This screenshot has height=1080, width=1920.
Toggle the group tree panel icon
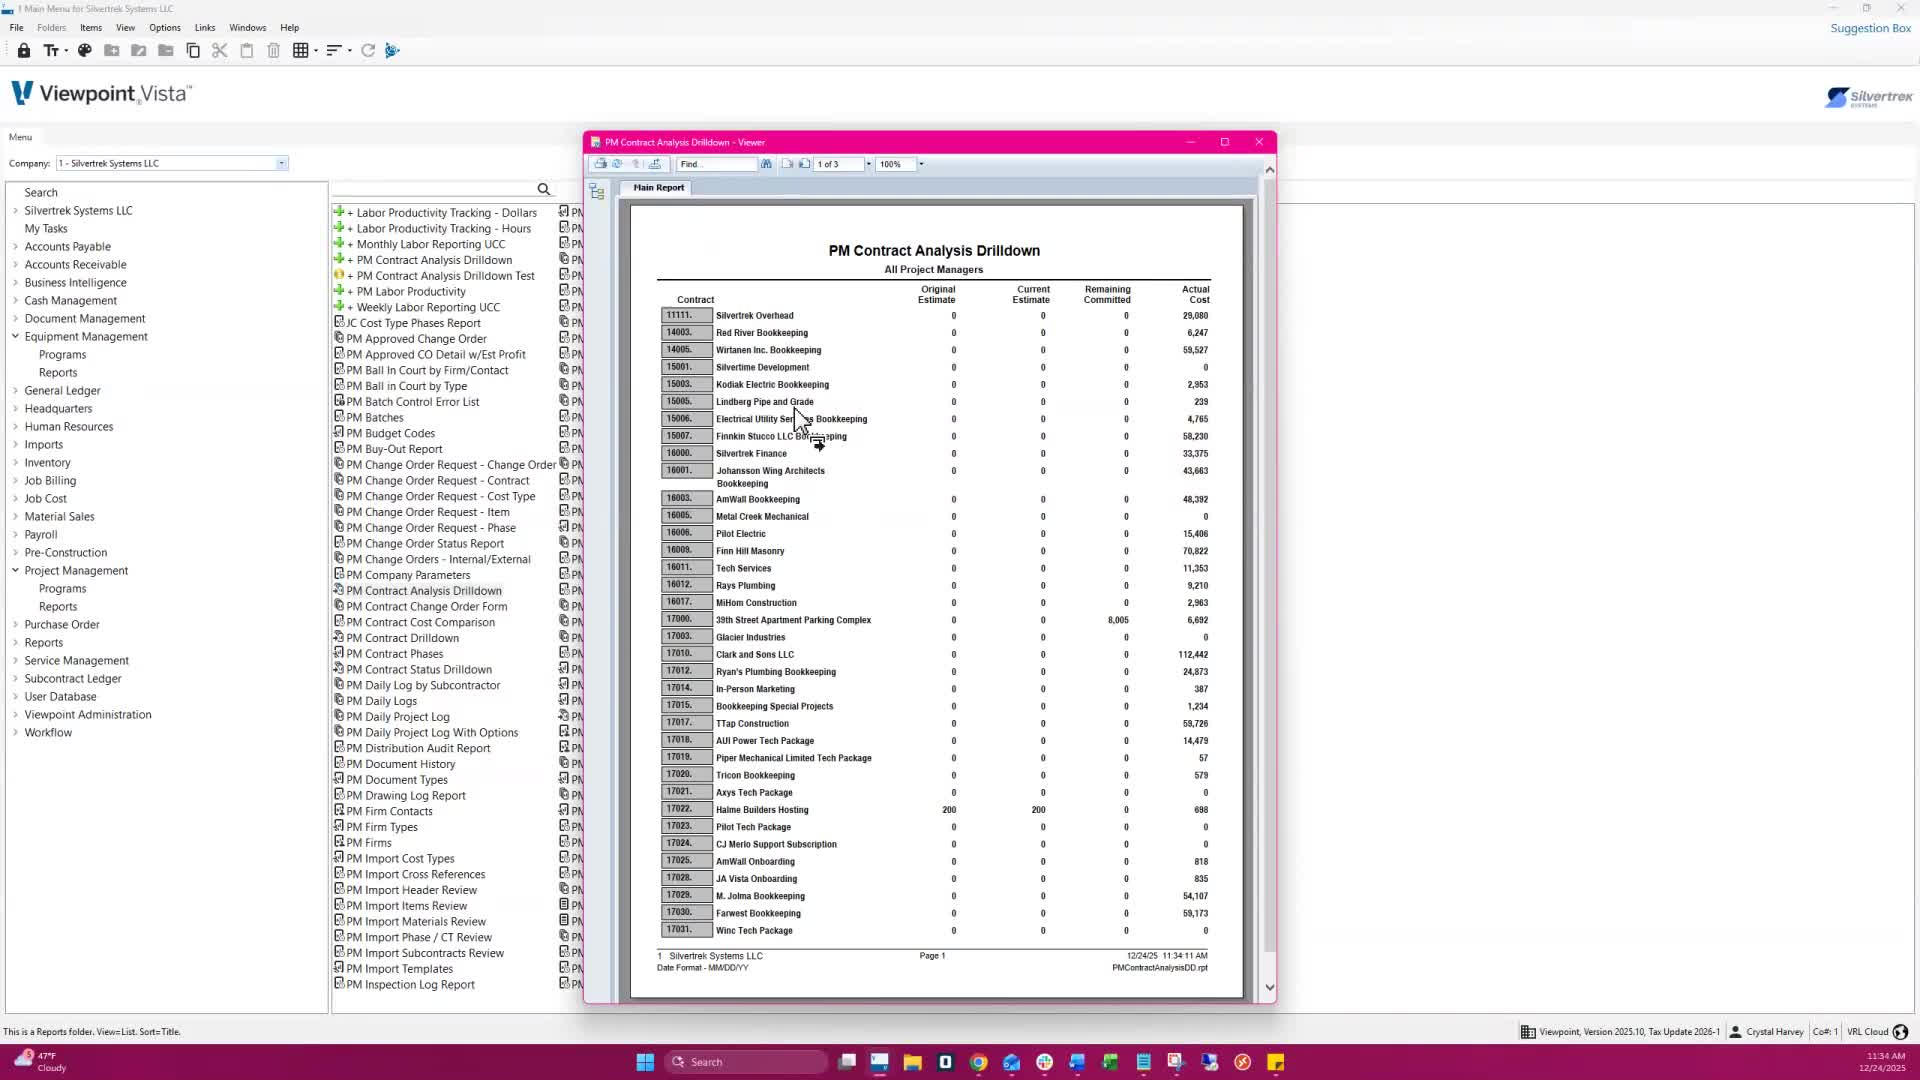[x=597, y=192]
